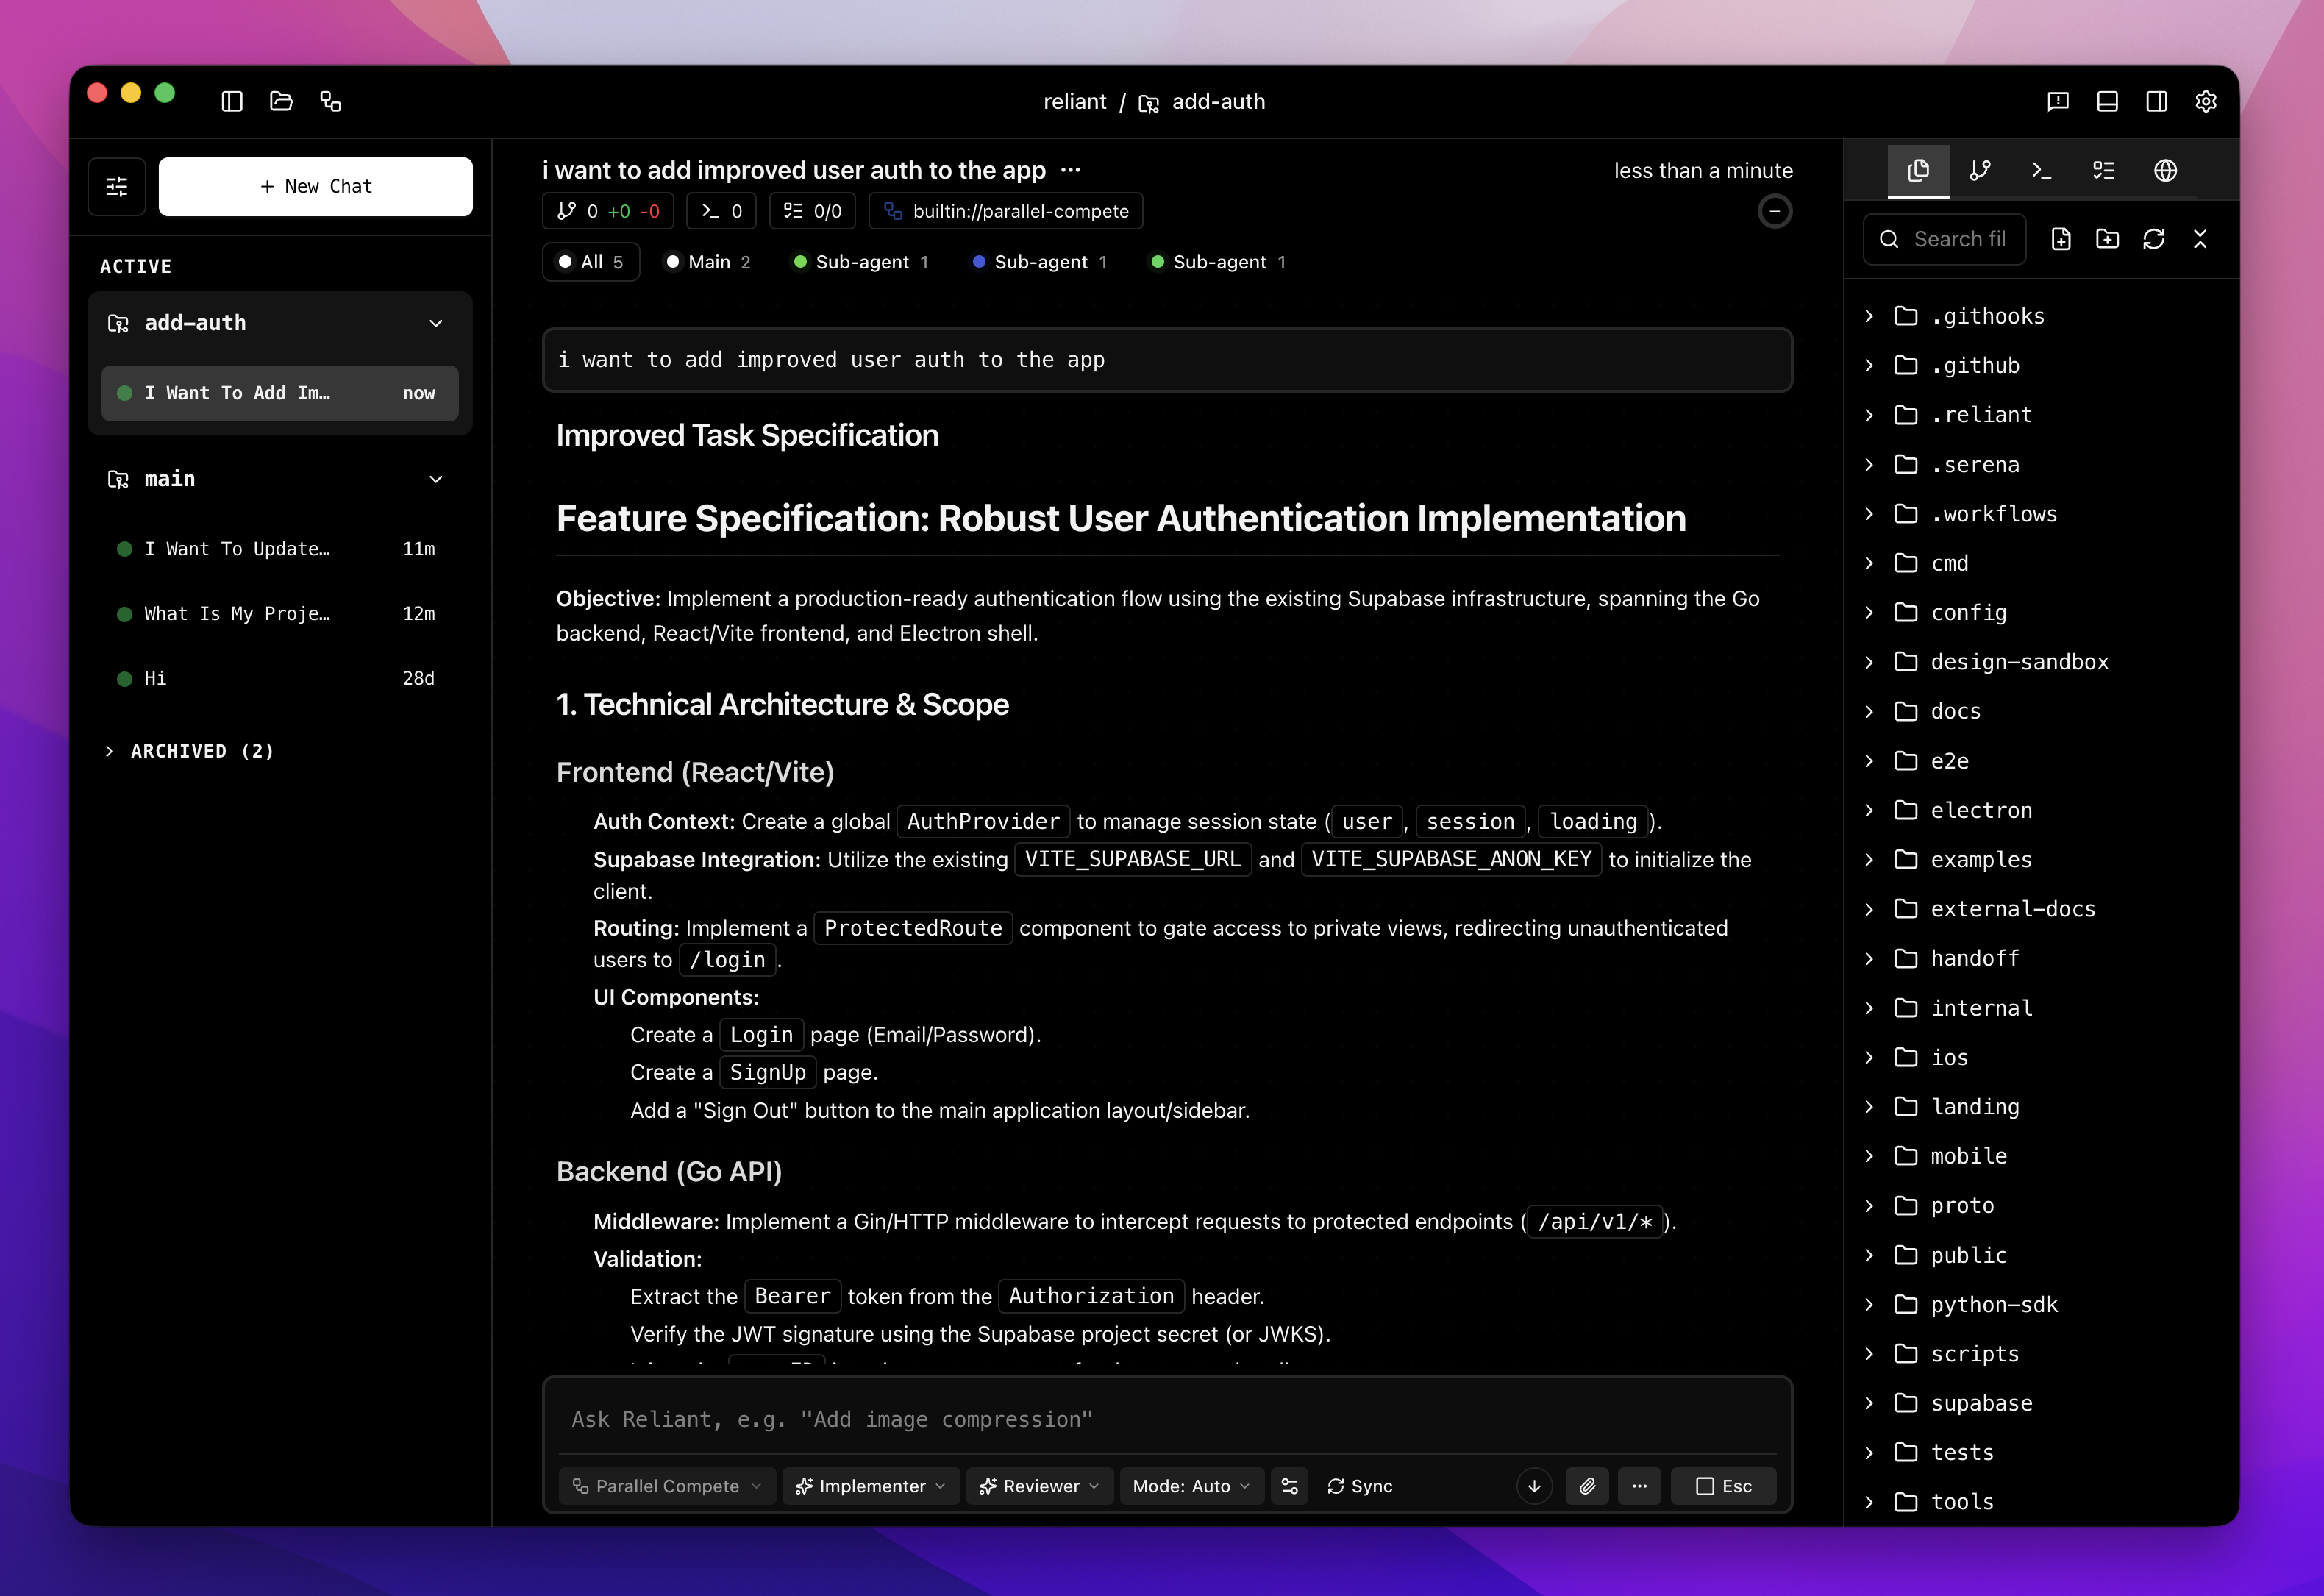2324x1596 pixels.
Task: Collapse the task output with the minus toggle
Action: tap(1775, 211)
